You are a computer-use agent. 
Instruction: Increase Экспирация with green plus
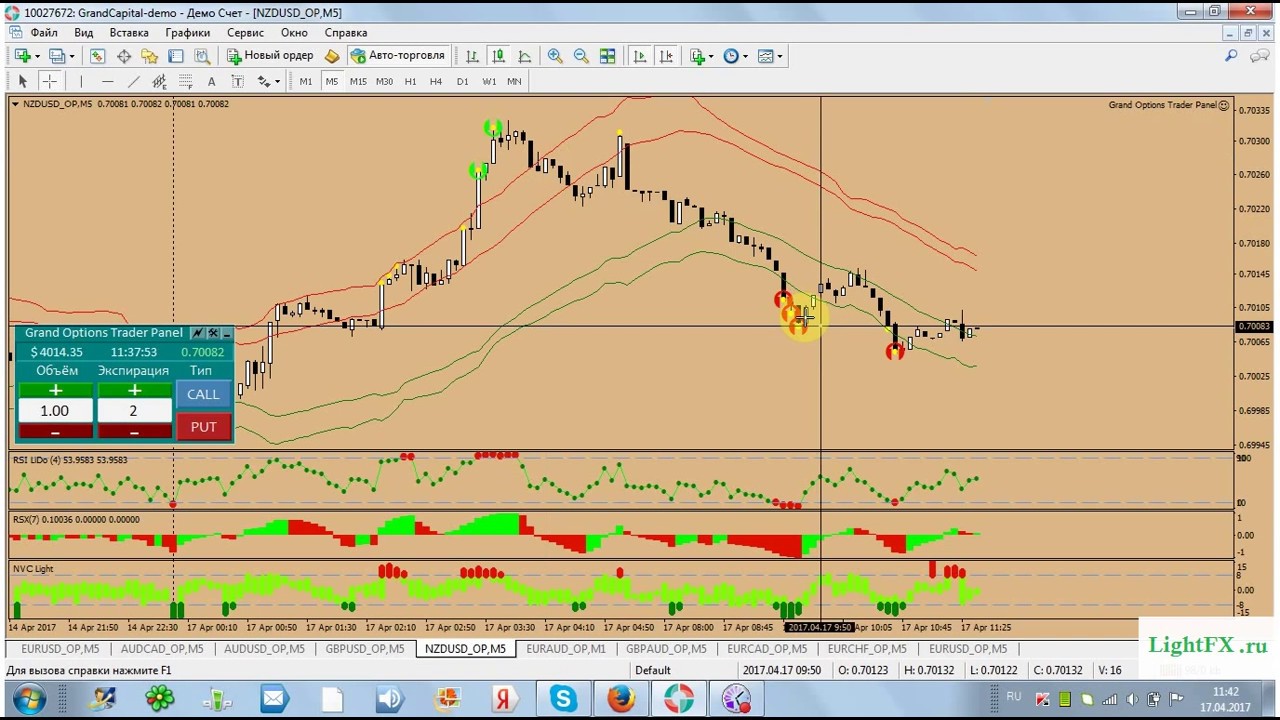tap(134, 390)
